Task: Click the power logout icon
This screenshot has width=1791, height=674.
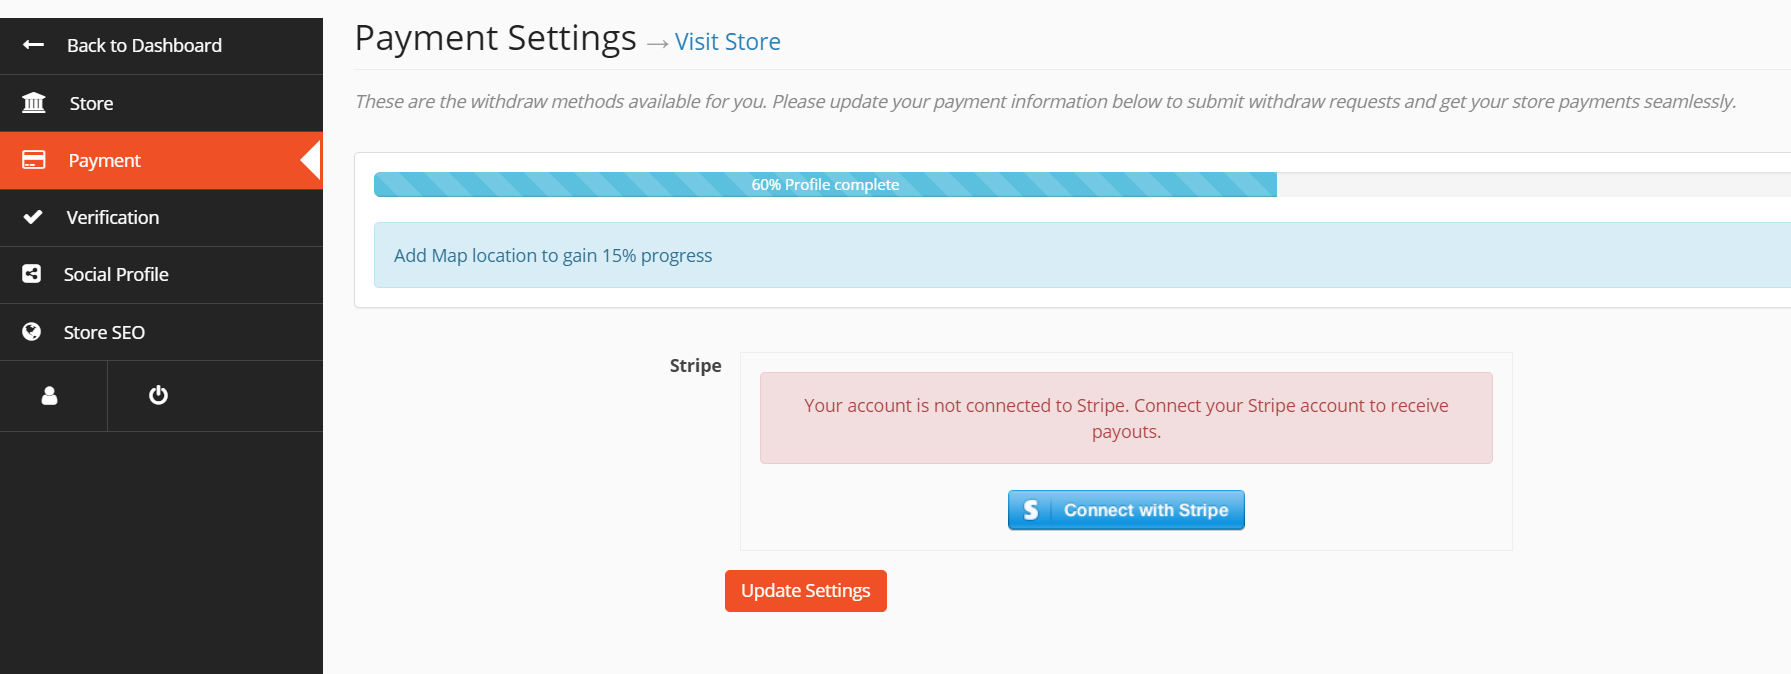Action: click(x=158, y=396)
